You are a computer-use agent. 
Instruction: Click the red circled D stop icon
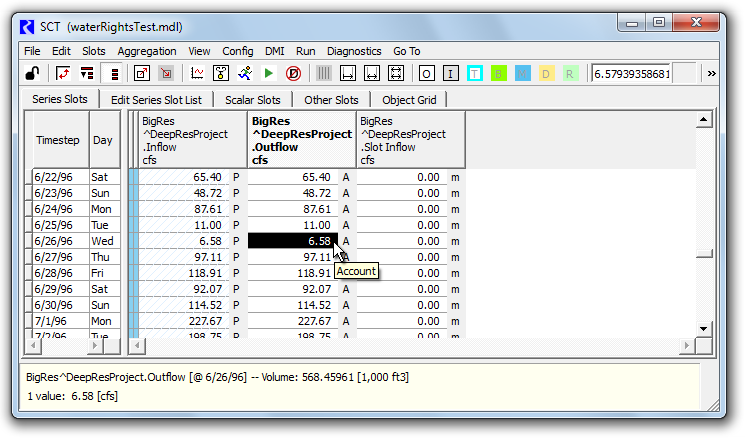[x=293, y=74]
